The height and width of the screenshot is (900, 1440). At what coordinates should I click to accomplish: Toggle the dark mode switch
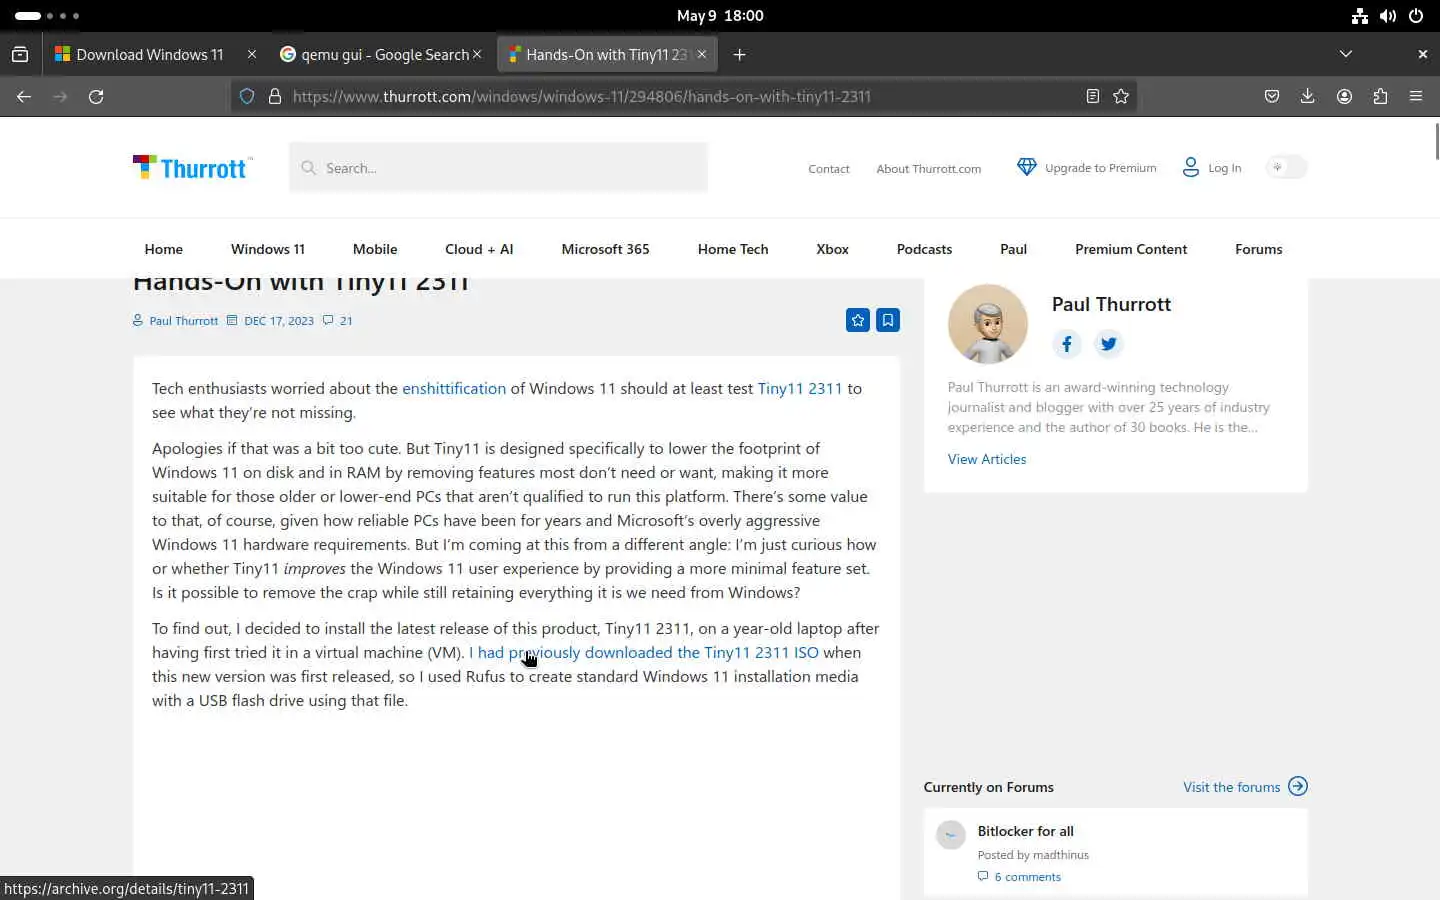[x=1286, y=167]
